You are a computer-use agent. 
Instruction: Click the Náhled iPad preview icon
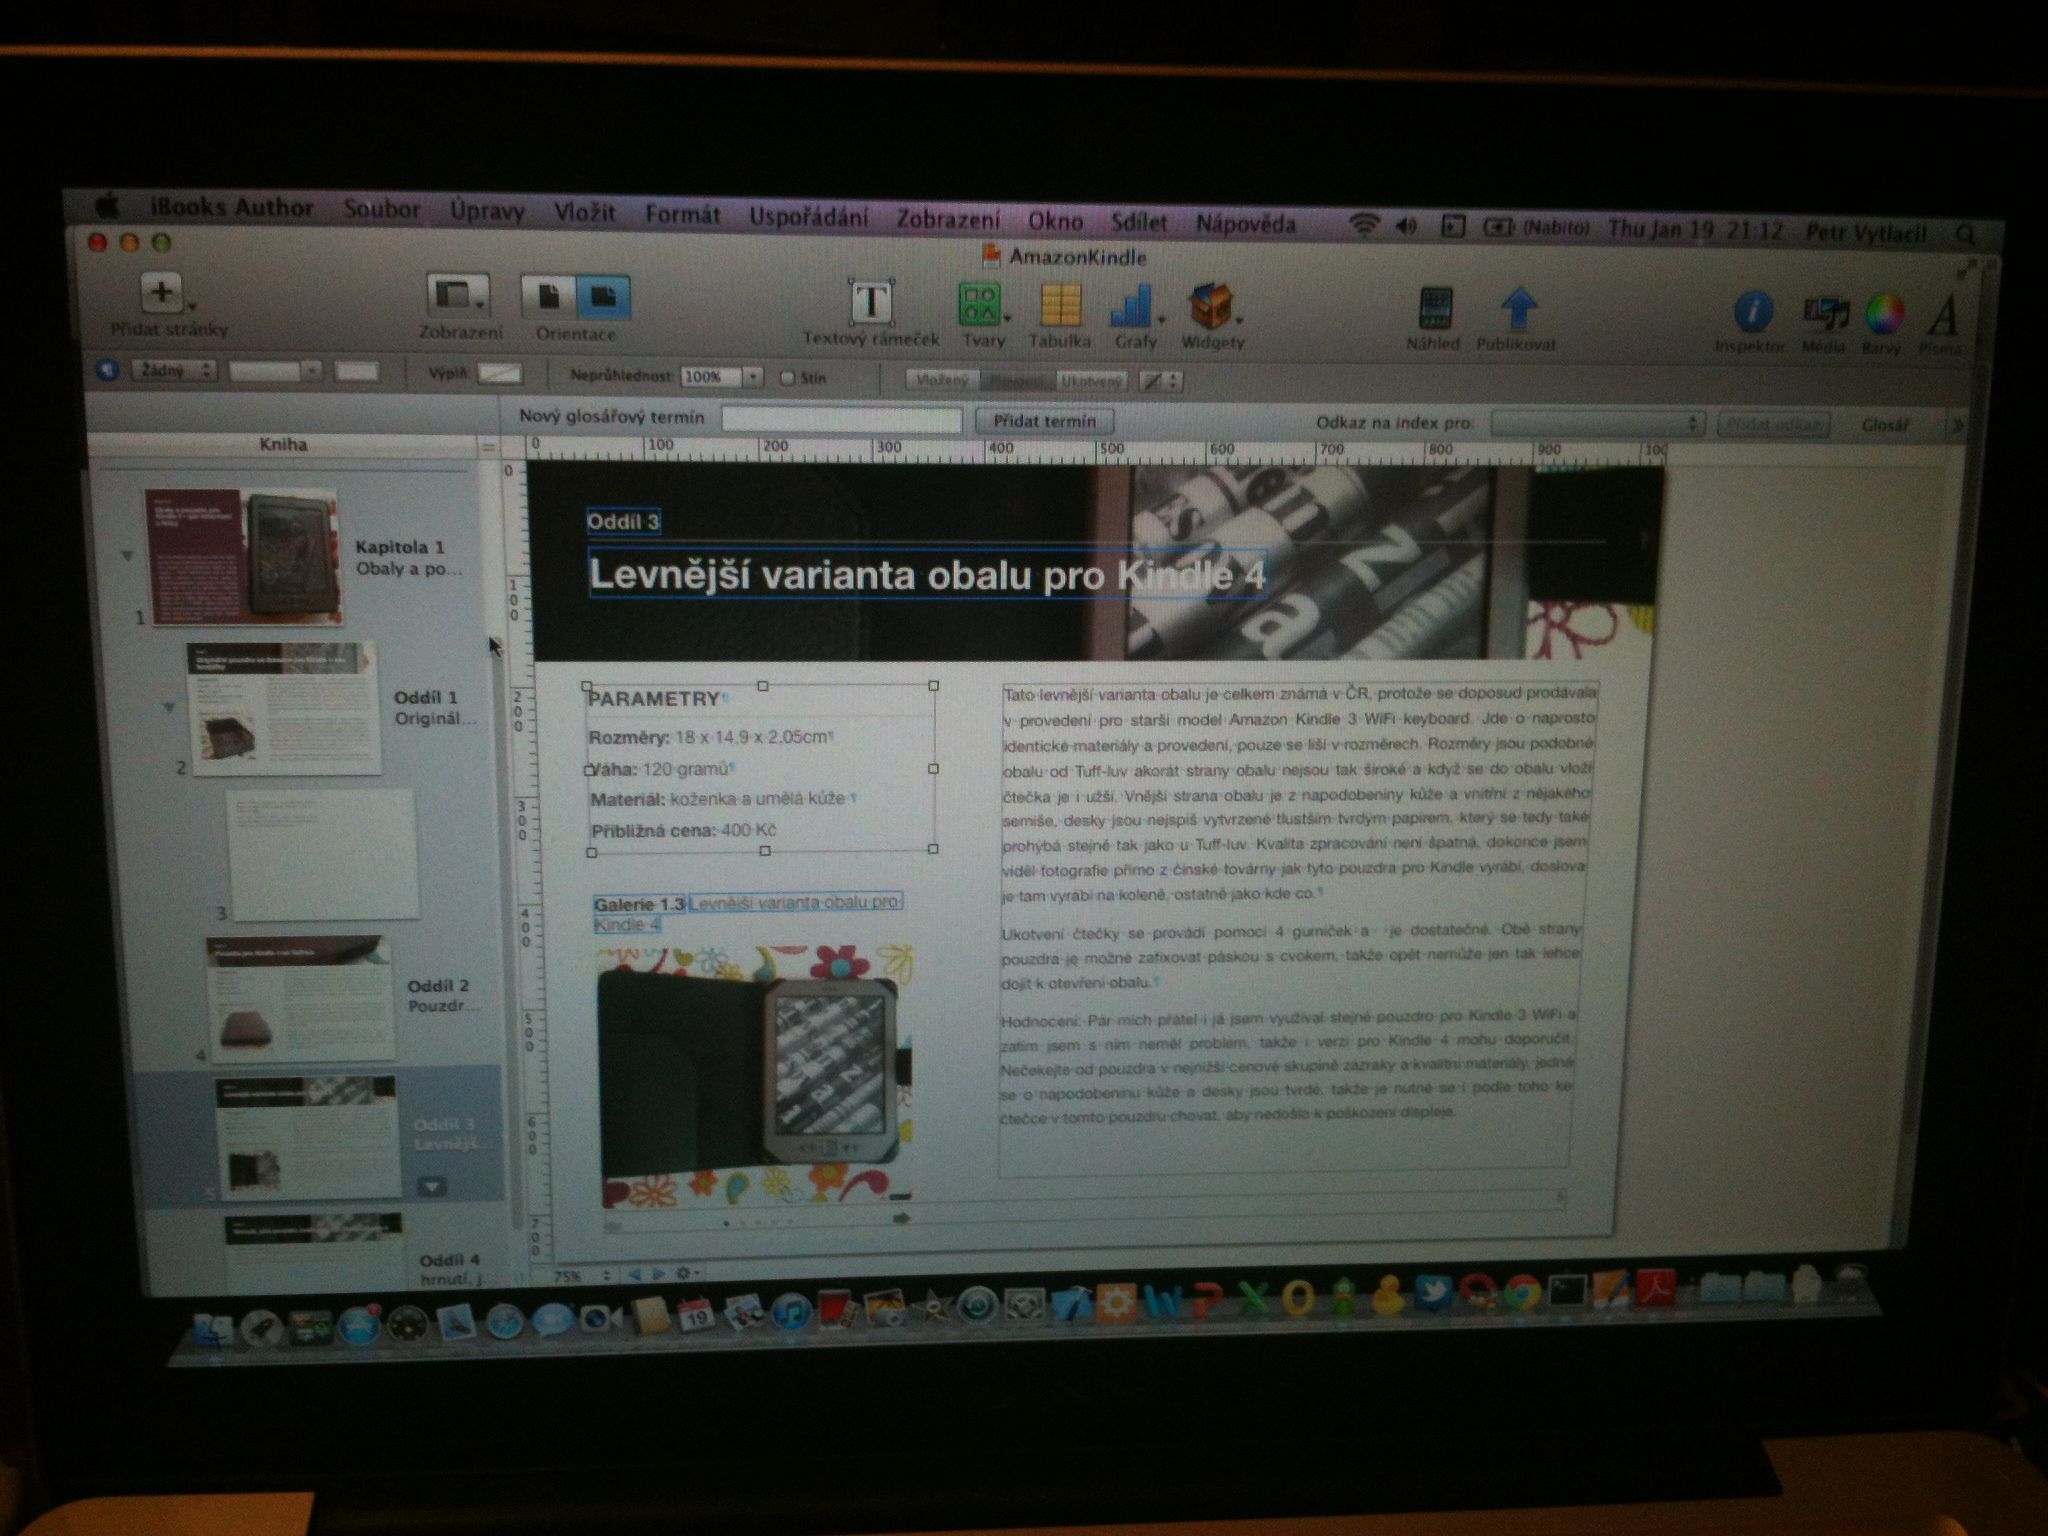click(1435, 309)
